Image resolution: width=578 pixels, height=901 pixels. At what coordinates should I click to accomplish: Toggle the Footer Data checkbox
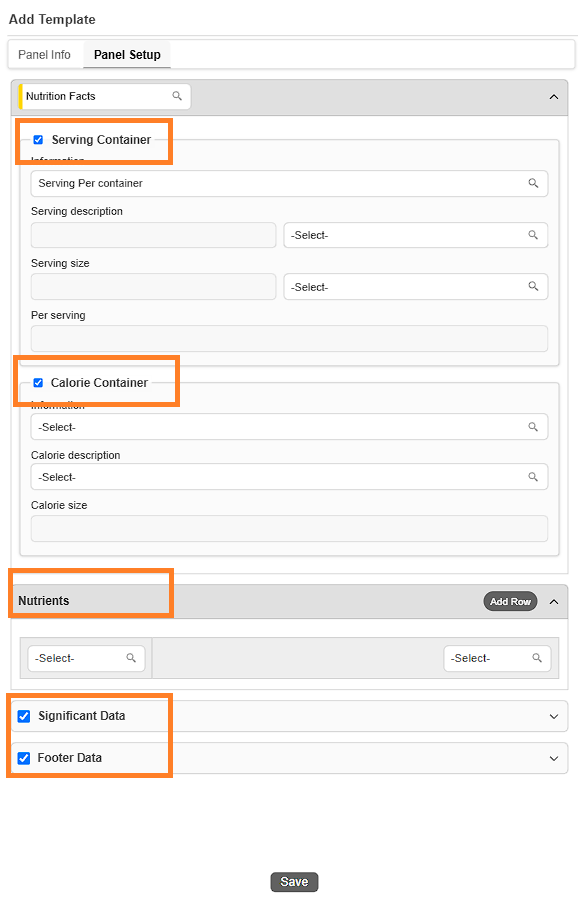coord(24,758)
